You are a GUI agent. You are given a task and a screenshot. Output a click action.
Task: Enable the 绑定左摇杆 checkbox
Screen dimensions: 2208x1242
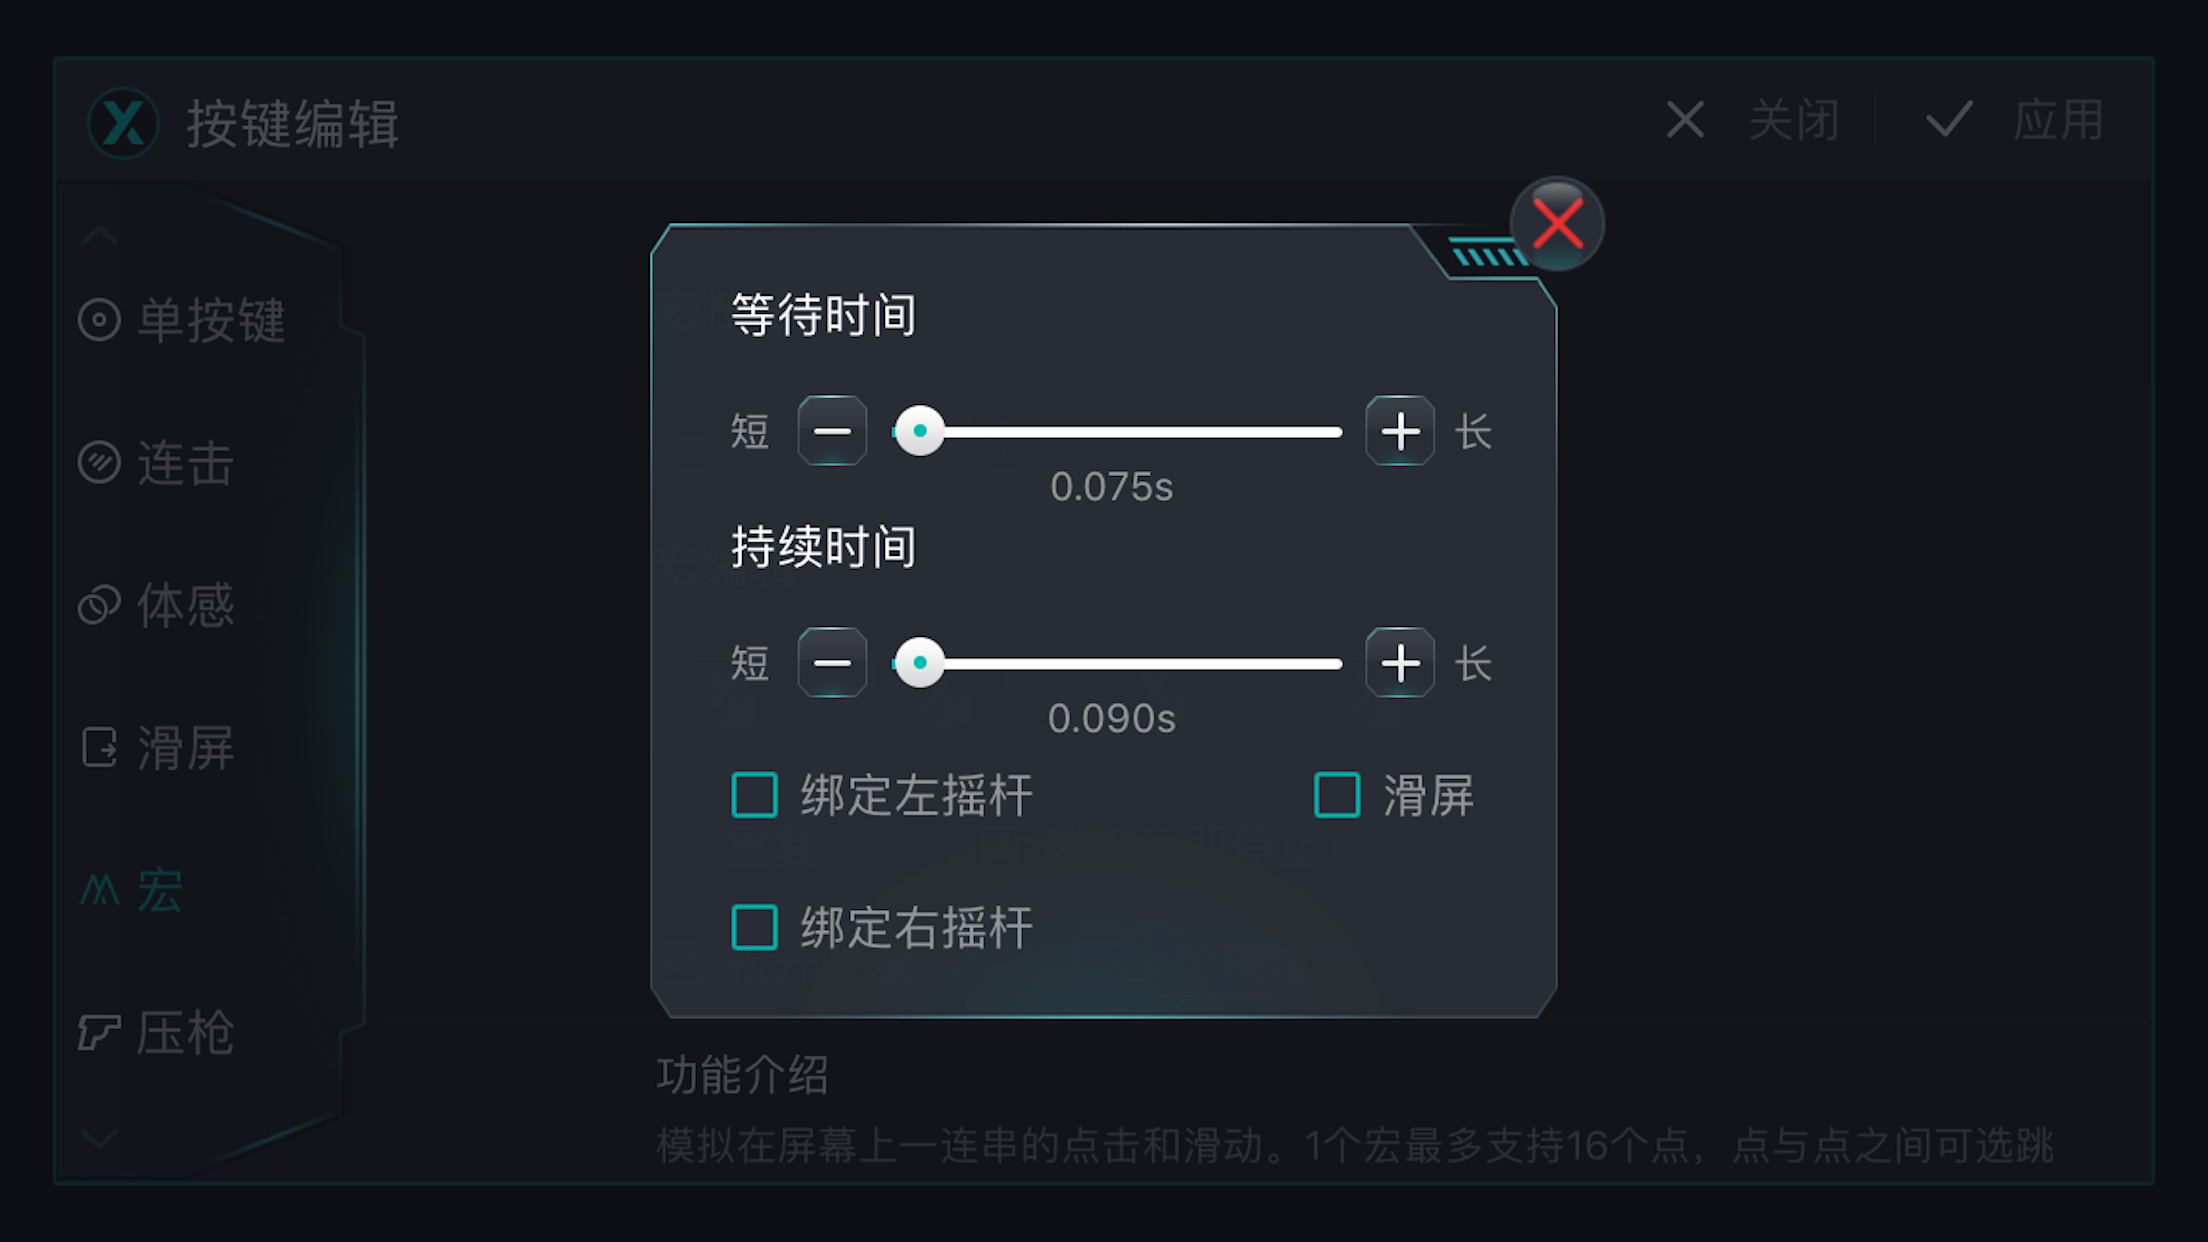coord(754,794)
